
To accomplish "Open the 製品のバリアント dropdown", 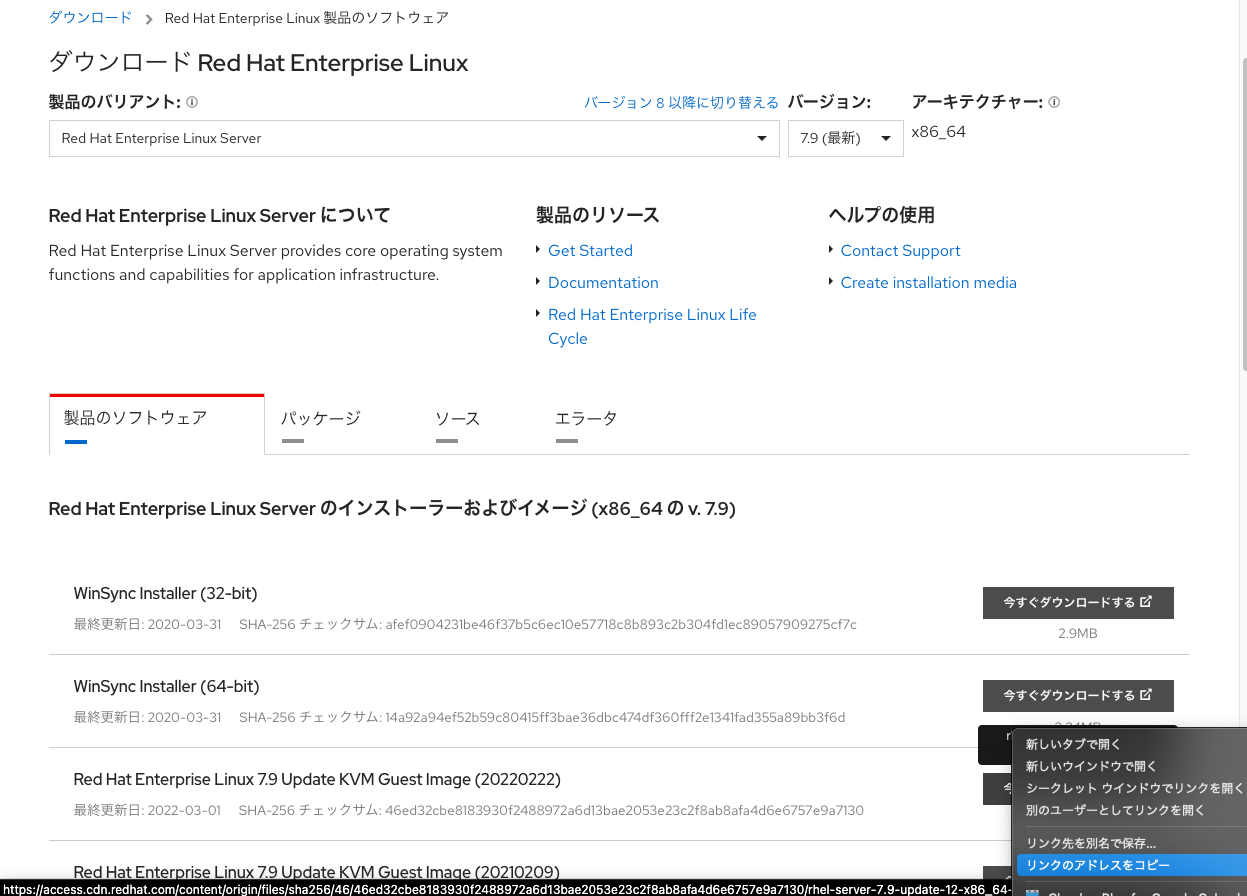I will [414, 138].
